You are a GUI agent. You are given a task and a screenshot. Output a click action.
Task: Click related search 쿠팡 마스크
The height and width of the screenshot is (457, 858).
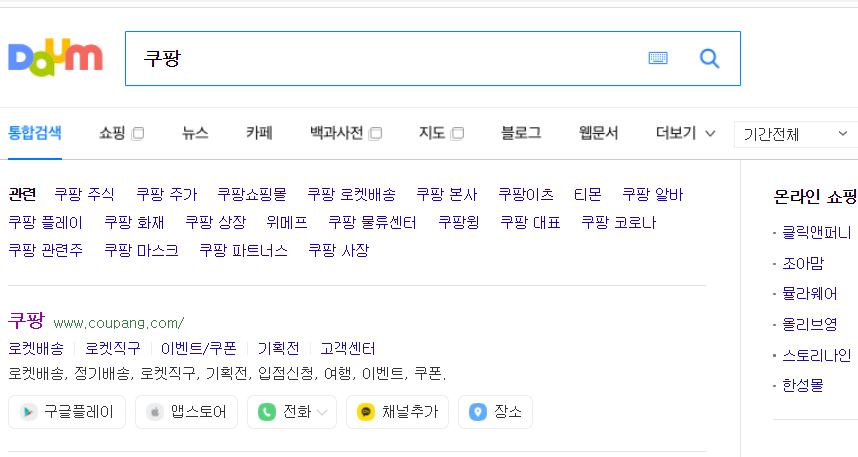coord(141,250)
